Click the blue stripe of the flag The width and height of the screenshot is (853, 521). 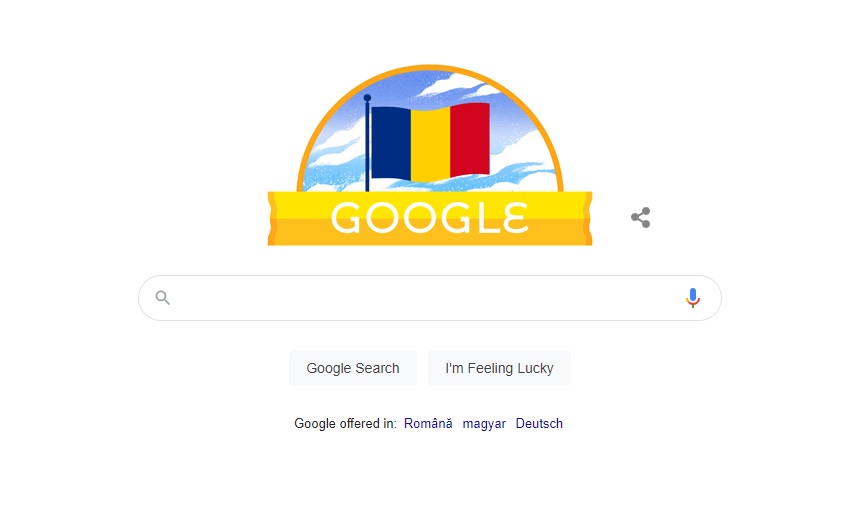point(391,142)
